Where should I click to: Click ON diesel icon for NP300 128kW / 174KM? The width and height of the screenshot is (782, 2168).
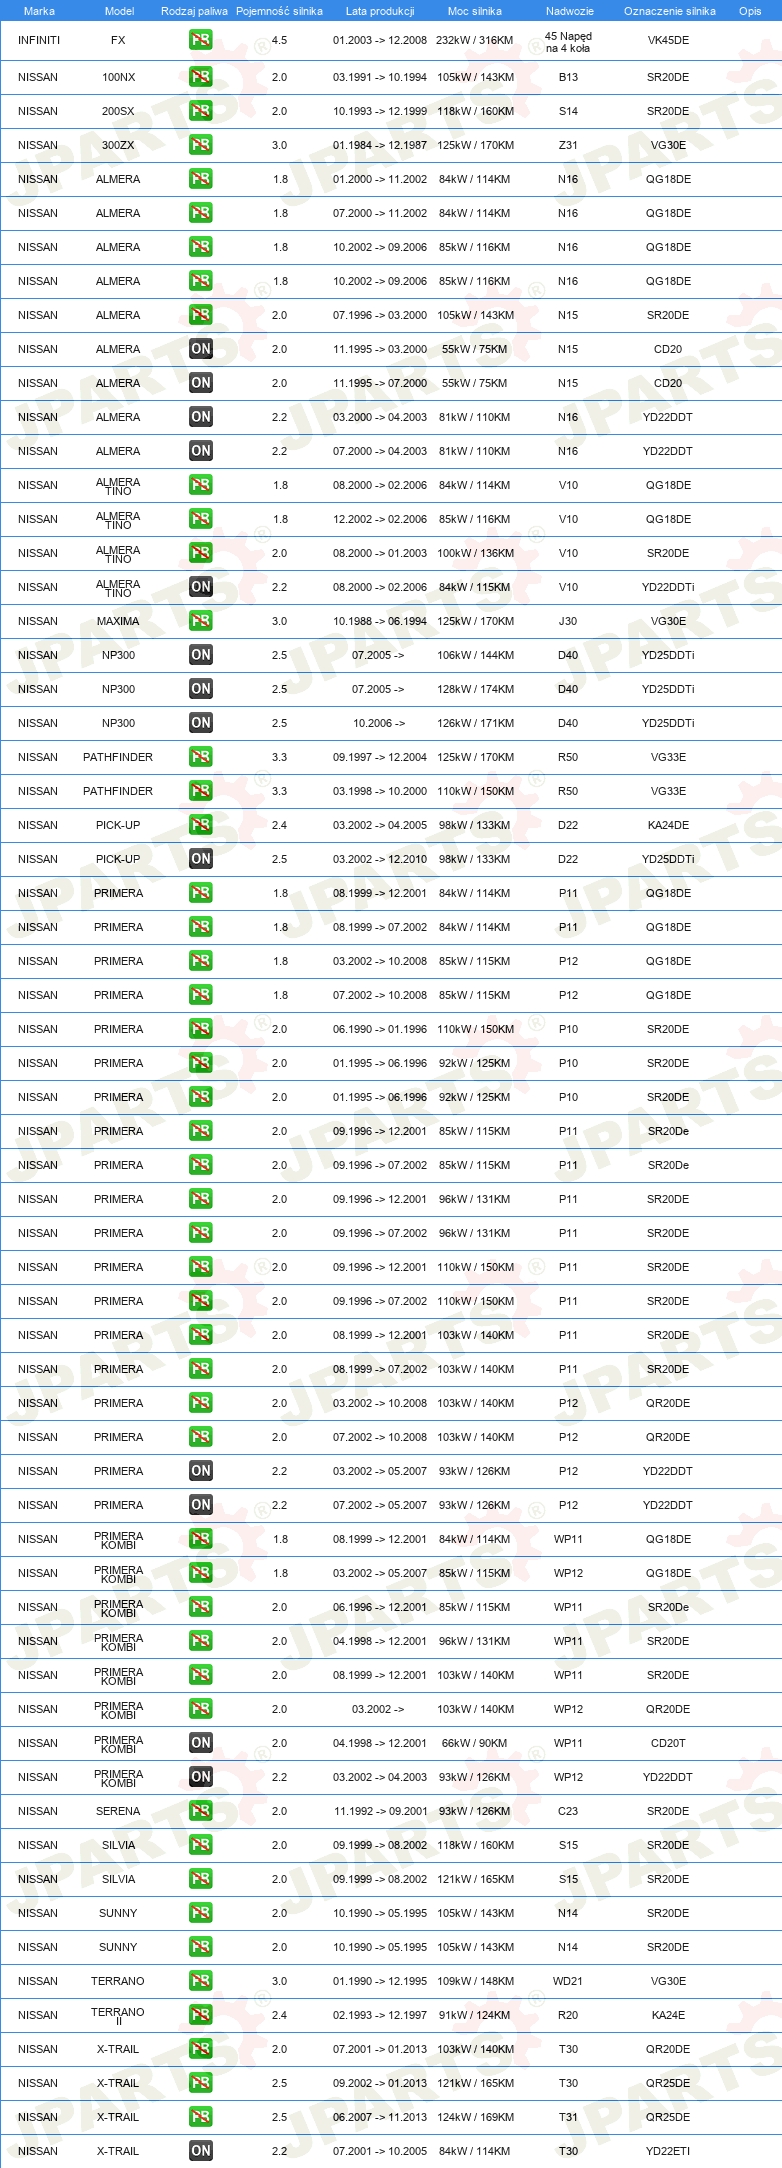(x=201, y=689)
